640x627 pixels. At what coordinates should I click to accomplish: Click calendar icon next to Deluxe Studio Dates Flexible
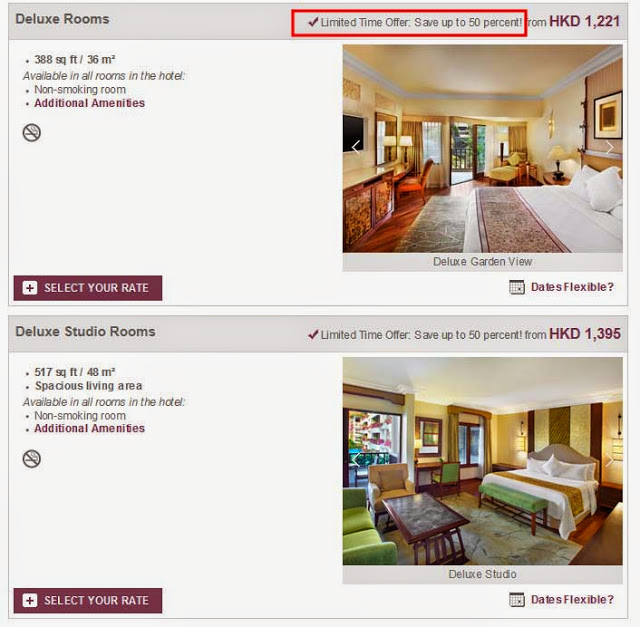tap(517, 600)
